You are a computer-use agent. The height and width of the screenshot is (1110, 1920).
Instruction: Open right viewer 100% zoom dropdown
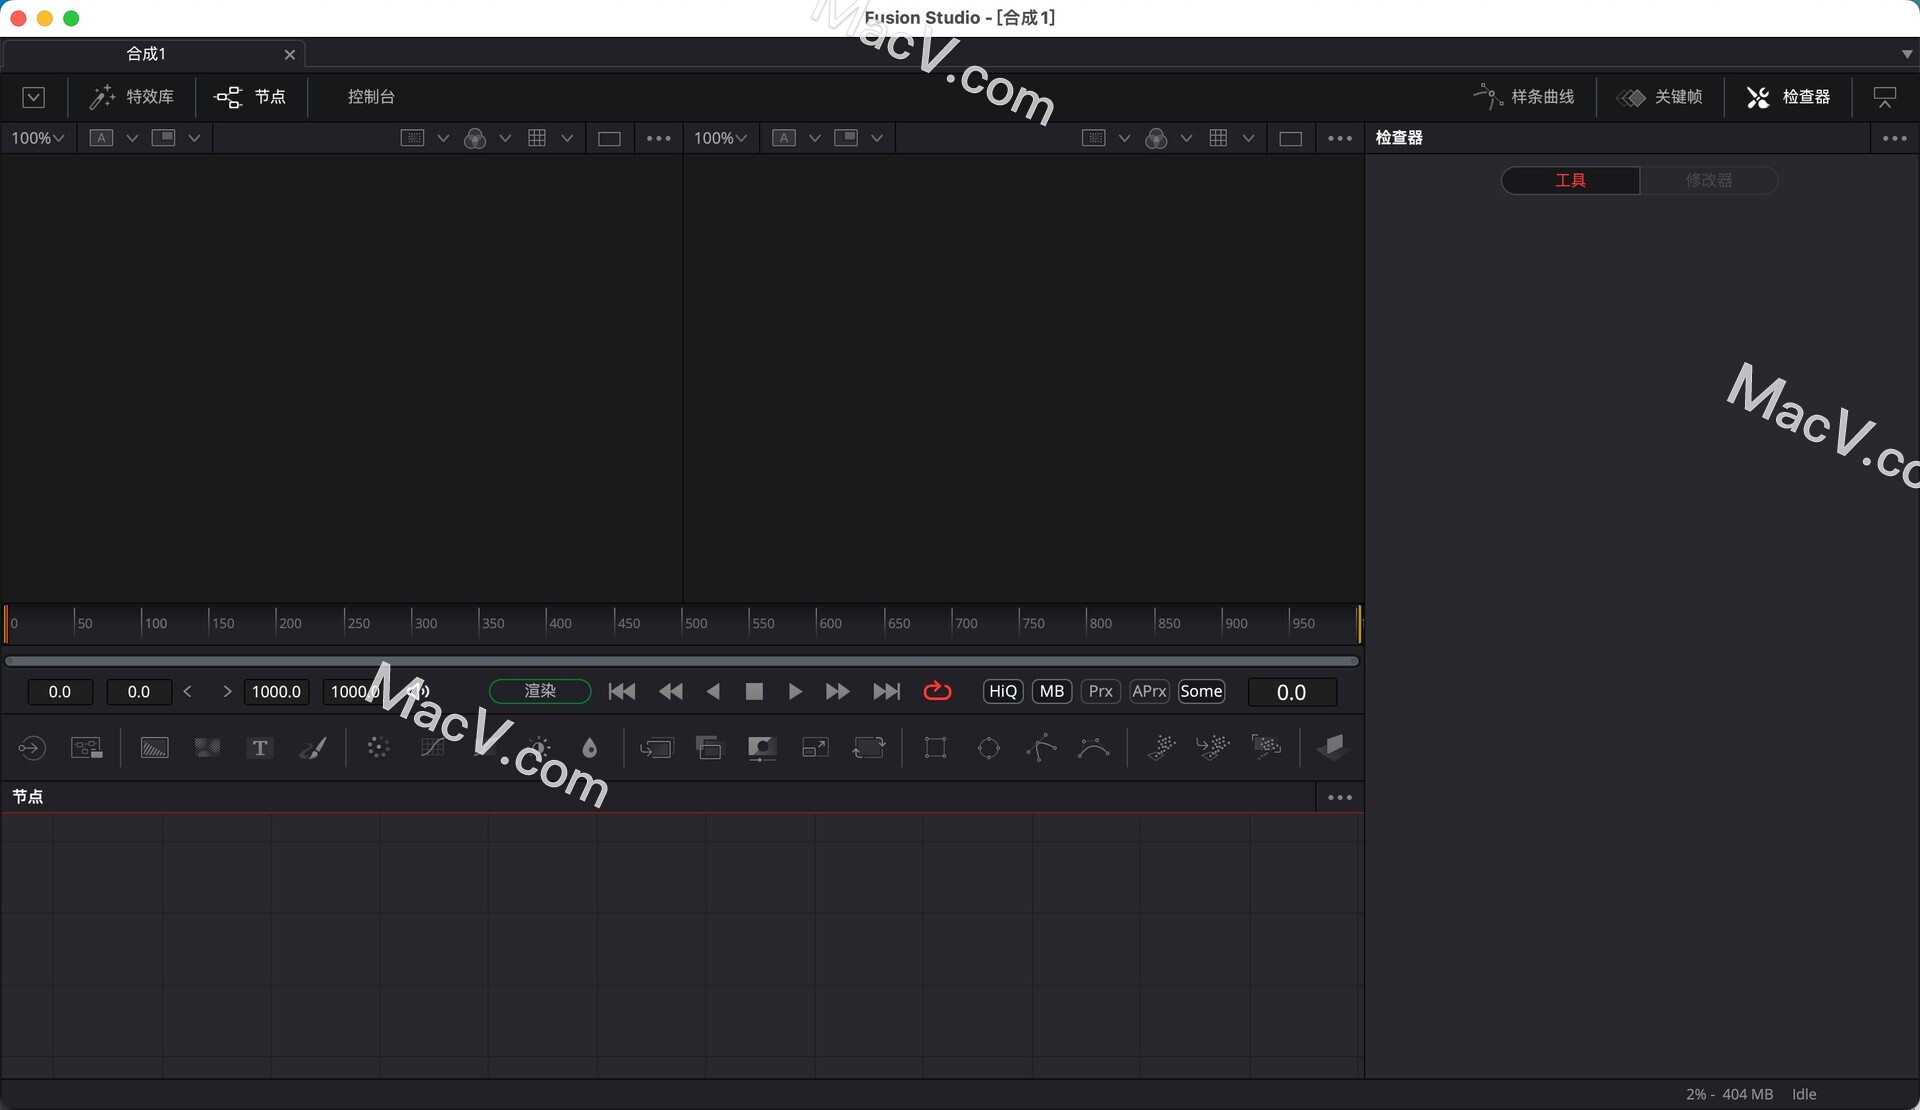tap(721, 138)
